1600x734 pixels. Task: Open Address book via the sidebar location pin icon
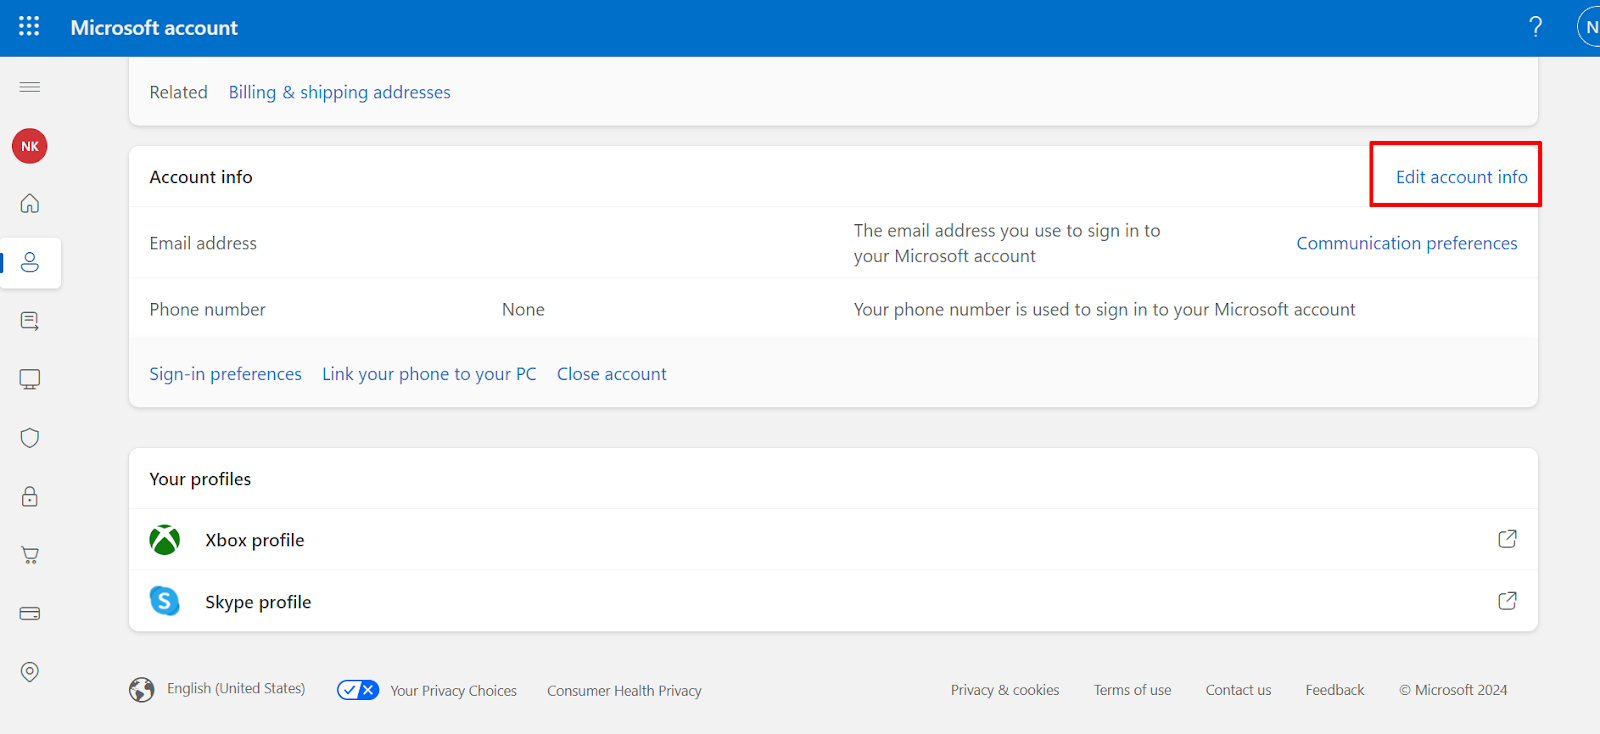click(30, 672)
